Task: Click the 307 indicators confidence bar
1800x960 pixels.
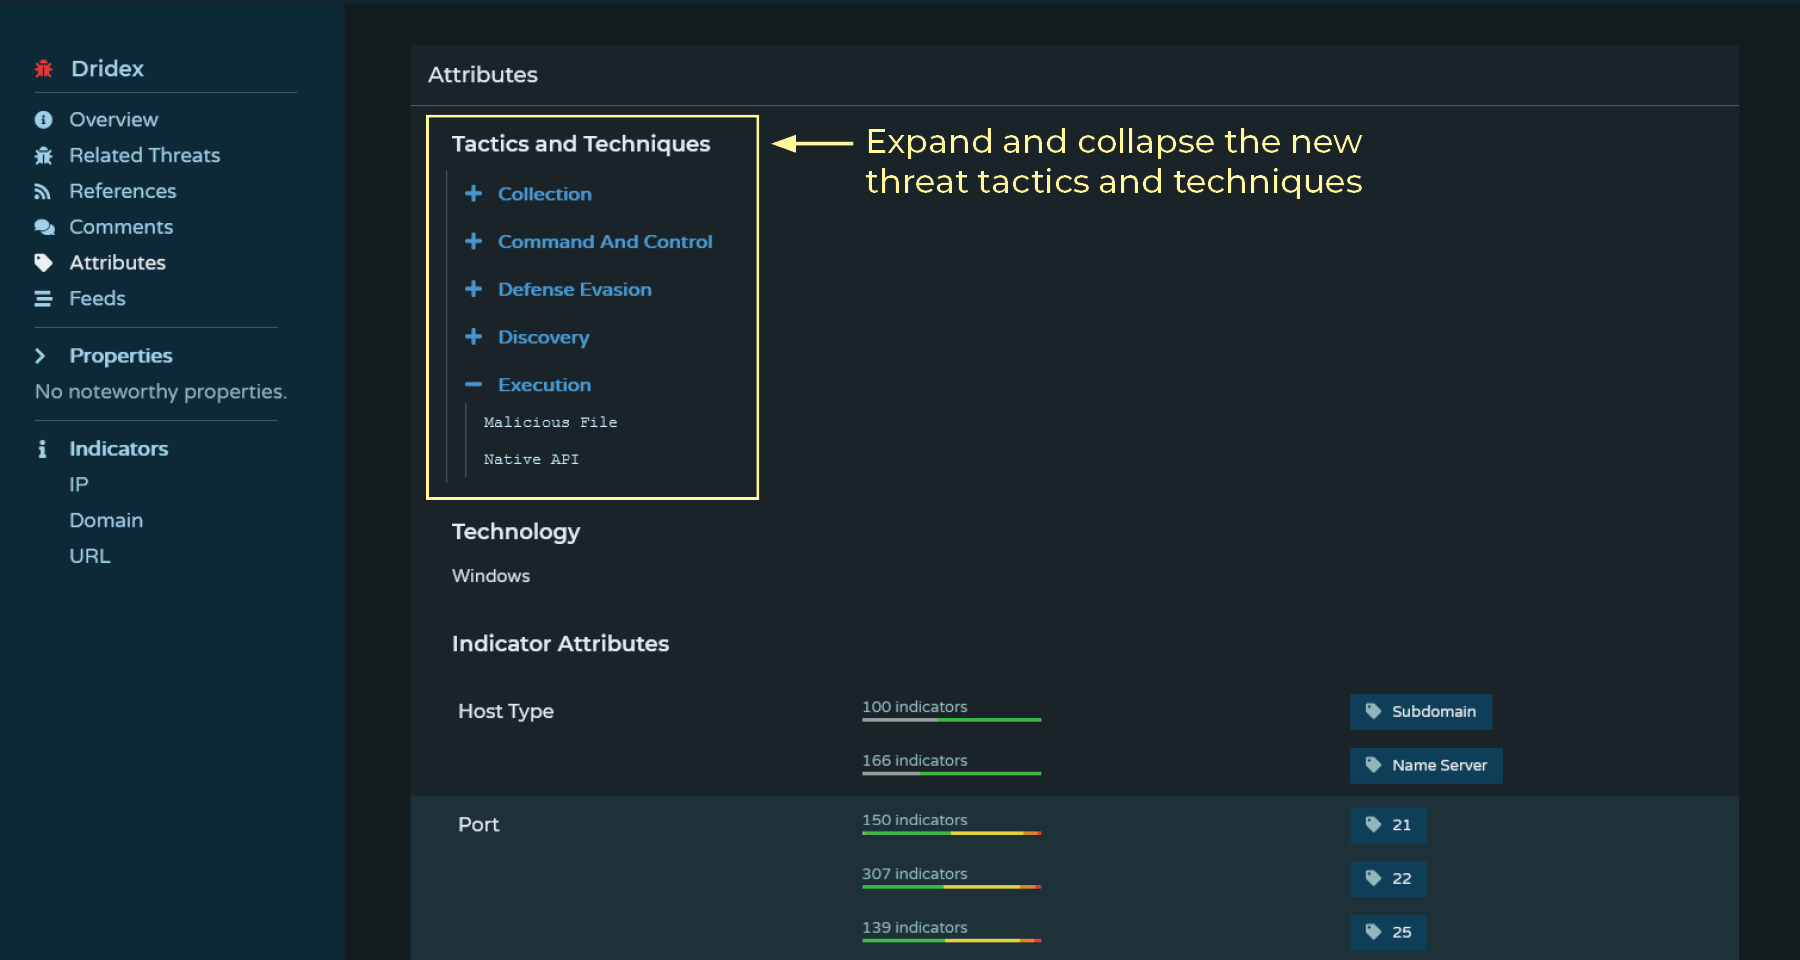Action: click(x=951, y=886)
